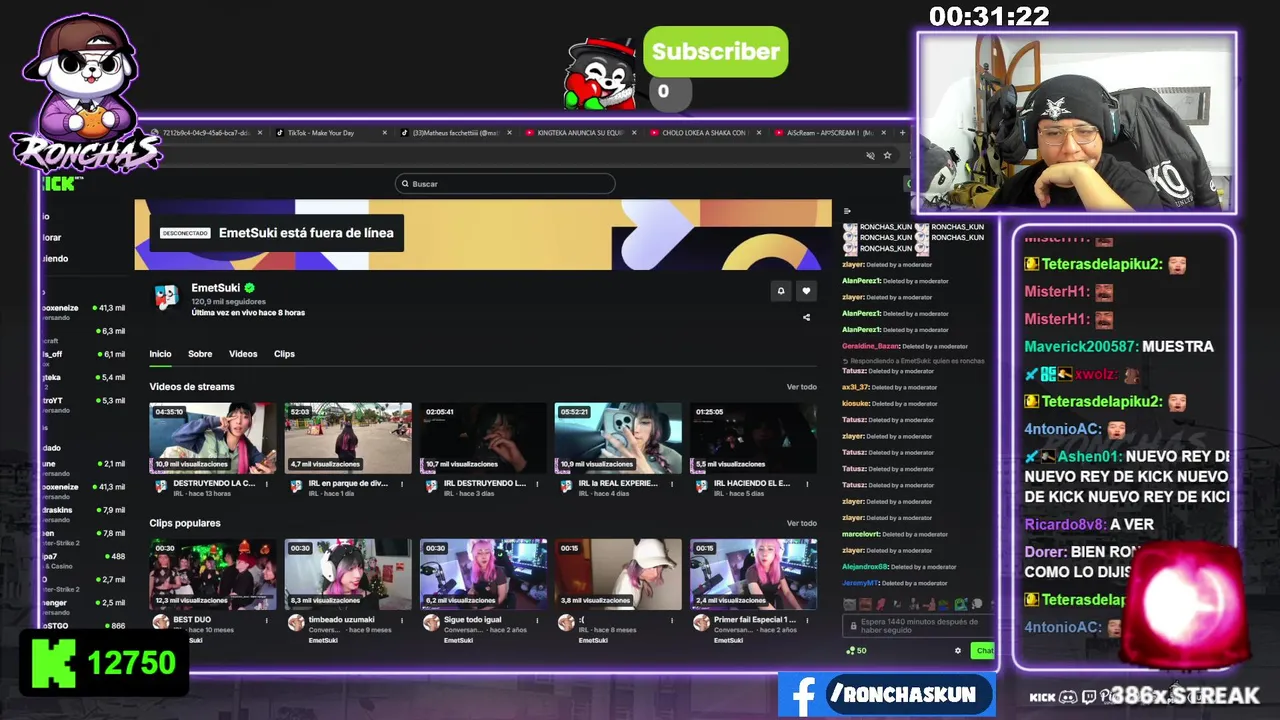Open the IRL la REAL EXPERIE... thumbnail
The image size is (1280, 720).
point(618,438)
